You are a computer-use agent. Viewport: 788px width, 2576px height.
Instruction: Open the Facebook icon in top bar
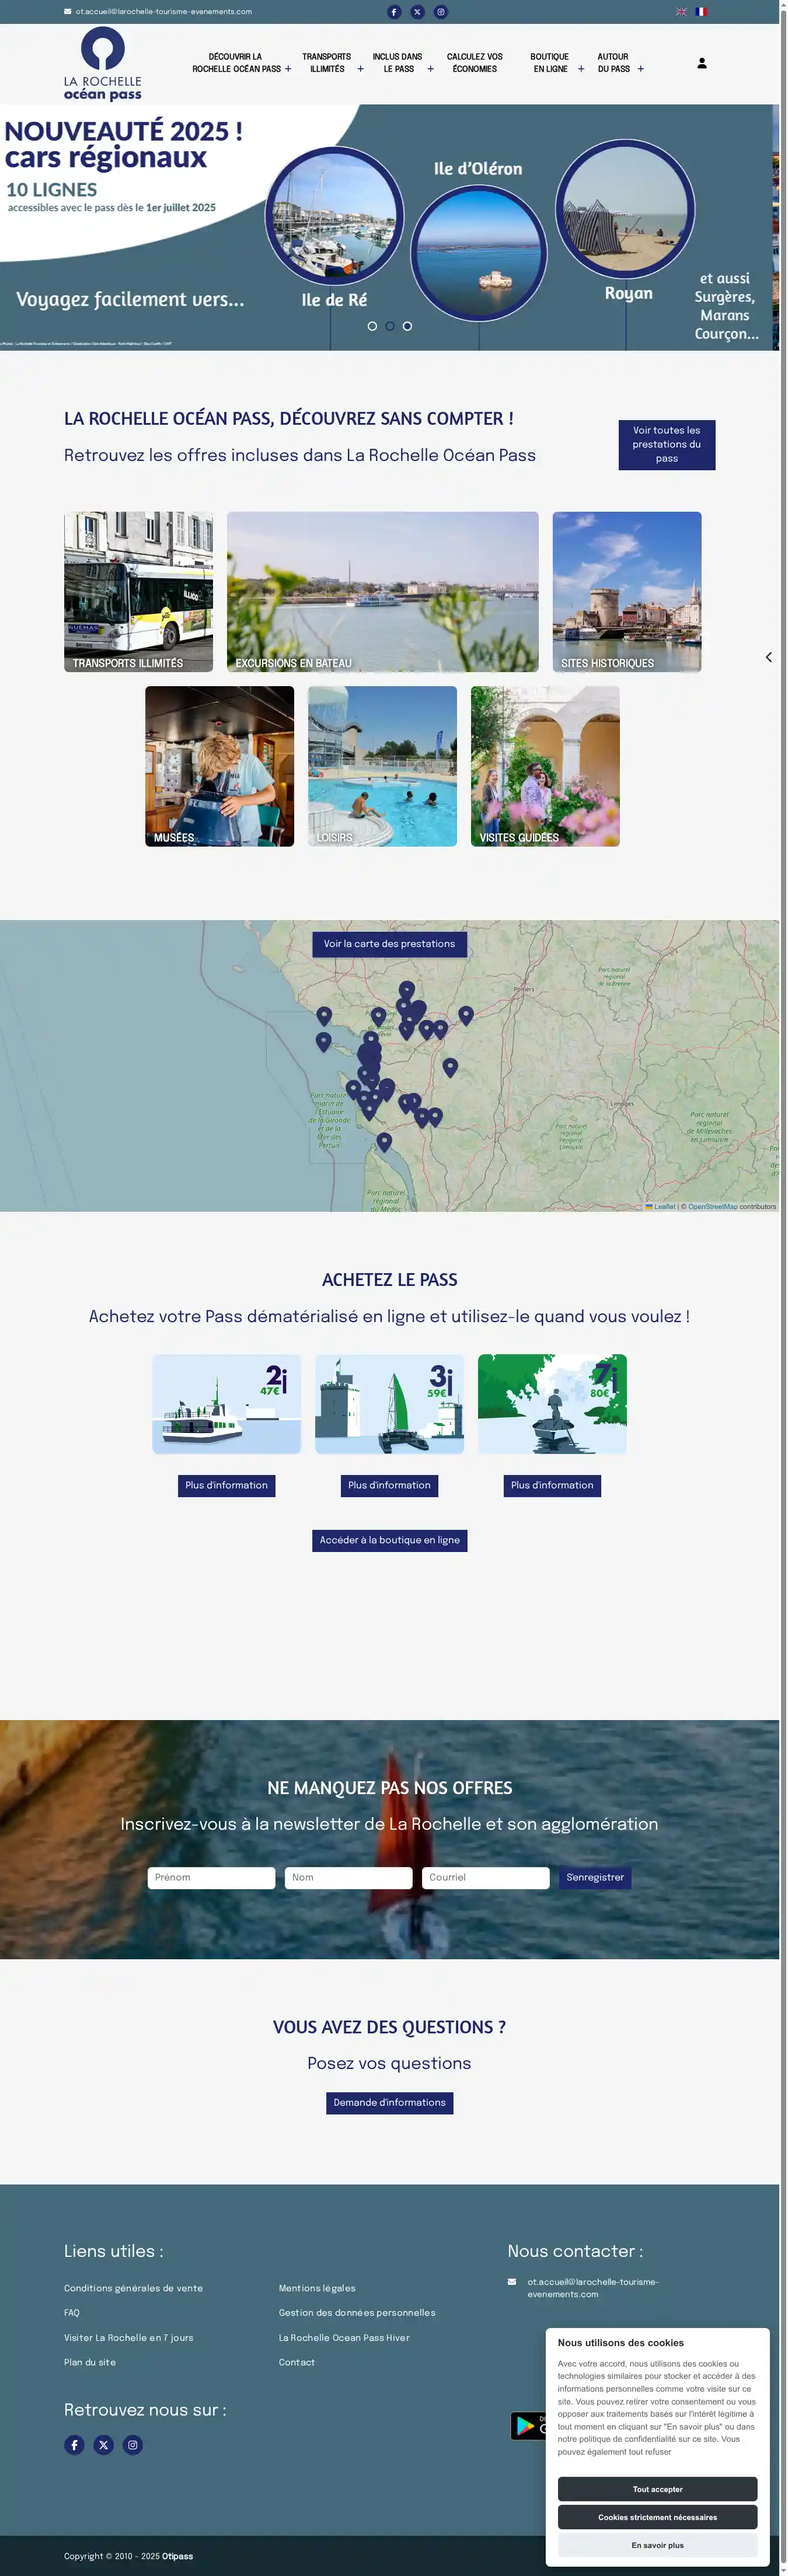[394, 12]
